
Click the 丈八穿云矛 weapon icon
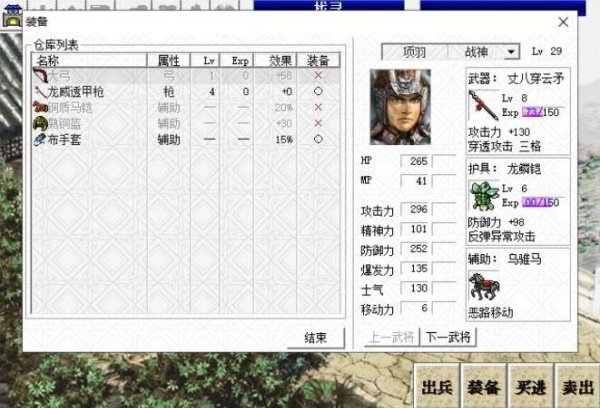point(482,106)
